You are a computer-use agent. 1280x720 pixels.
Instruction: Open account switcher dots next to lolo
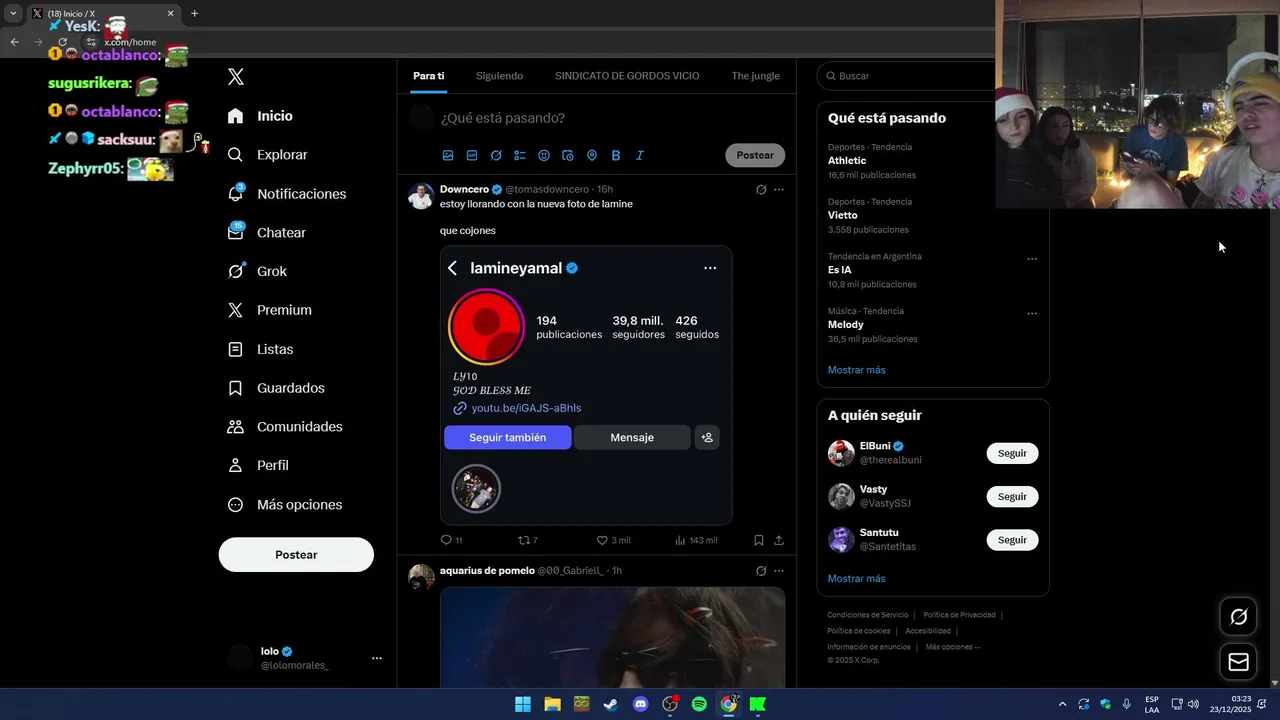[377, 658]
